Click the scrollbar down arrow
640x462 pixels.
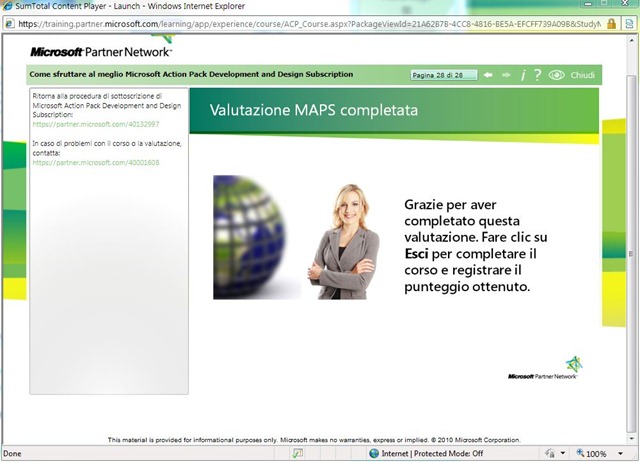point(631,439)
